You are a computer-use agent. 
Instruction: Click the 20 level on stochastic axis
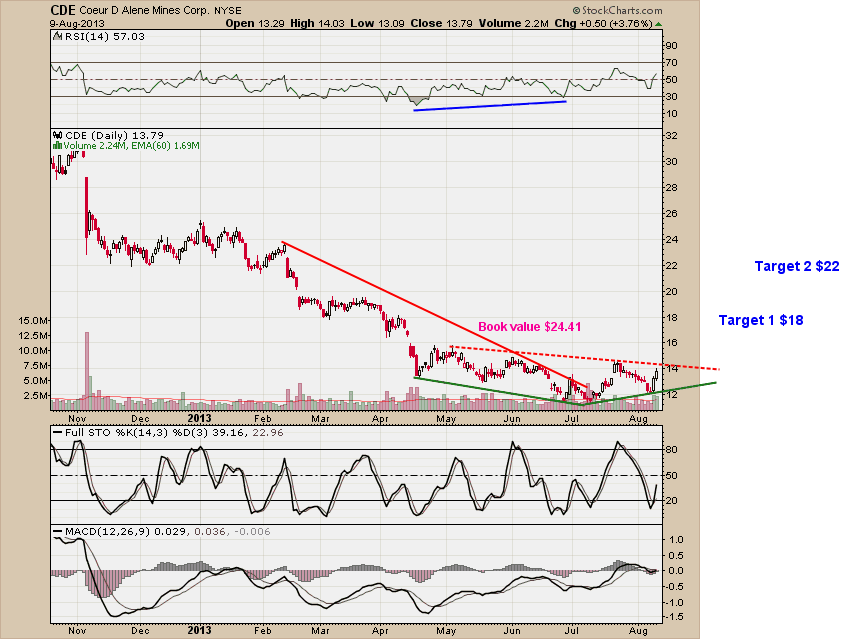click(671, 500)
